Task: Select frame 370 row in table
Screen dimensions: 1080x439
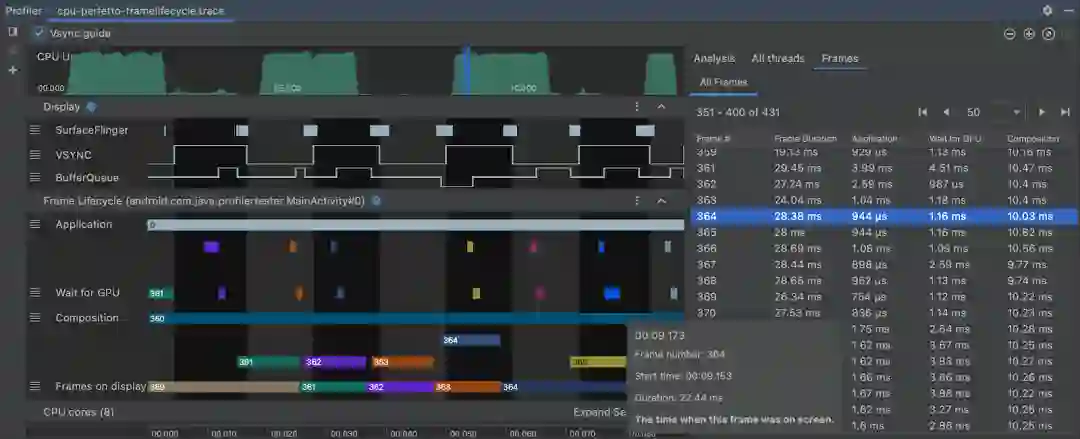Action: pyautogui.click(x=884, y=312)
